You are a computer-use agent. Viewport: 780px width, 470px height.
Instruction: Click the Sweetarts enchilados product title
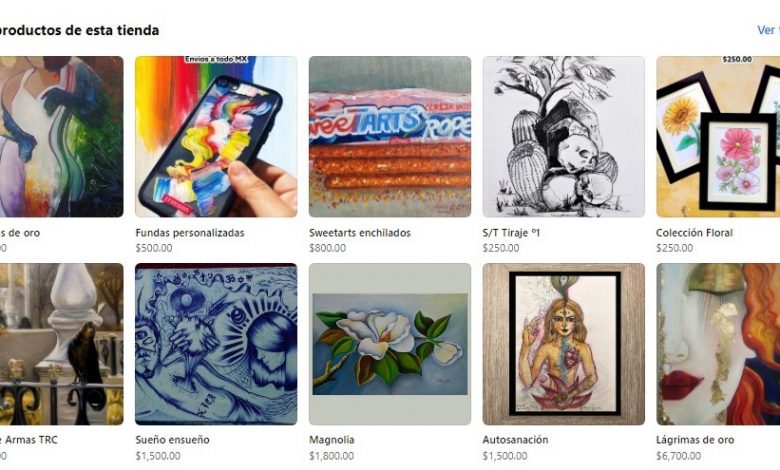pos(360,233)
